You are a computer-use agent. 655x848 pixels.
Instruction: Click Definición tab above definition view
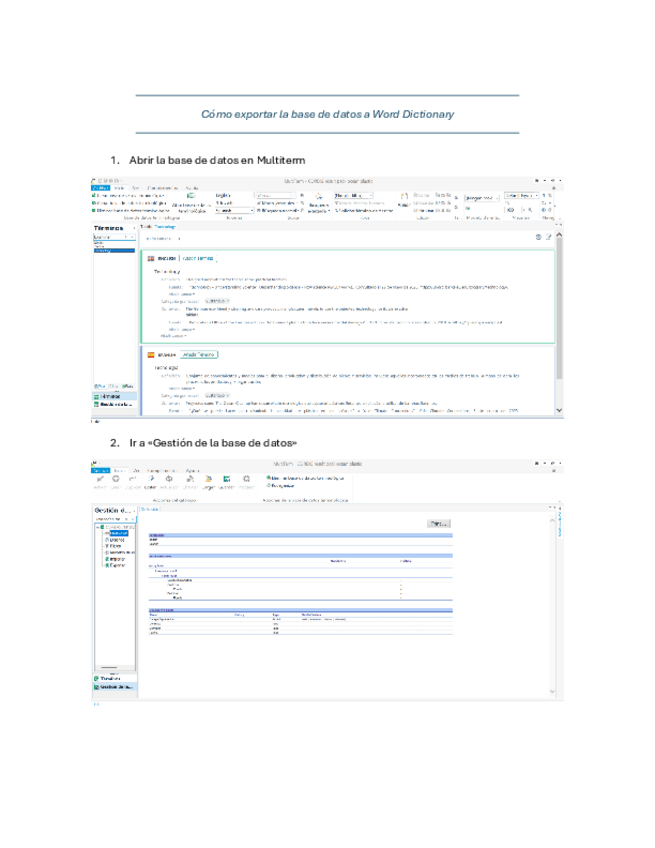tap(149, 509)
